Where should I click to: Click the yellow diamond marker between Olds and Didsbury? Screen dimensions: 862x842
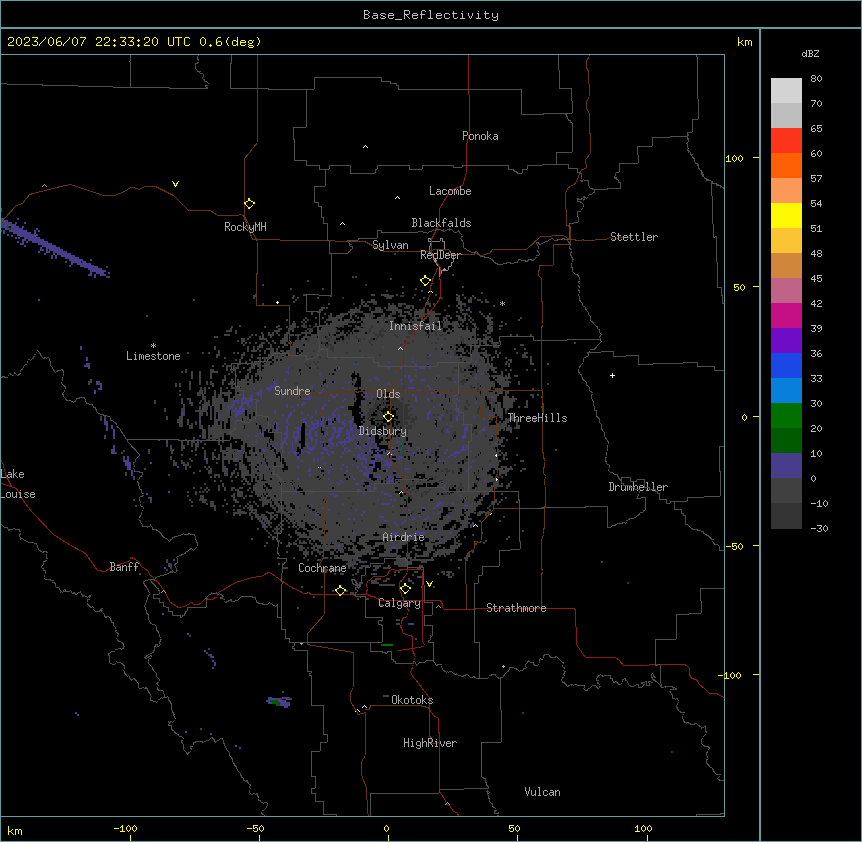pos(388,416)
